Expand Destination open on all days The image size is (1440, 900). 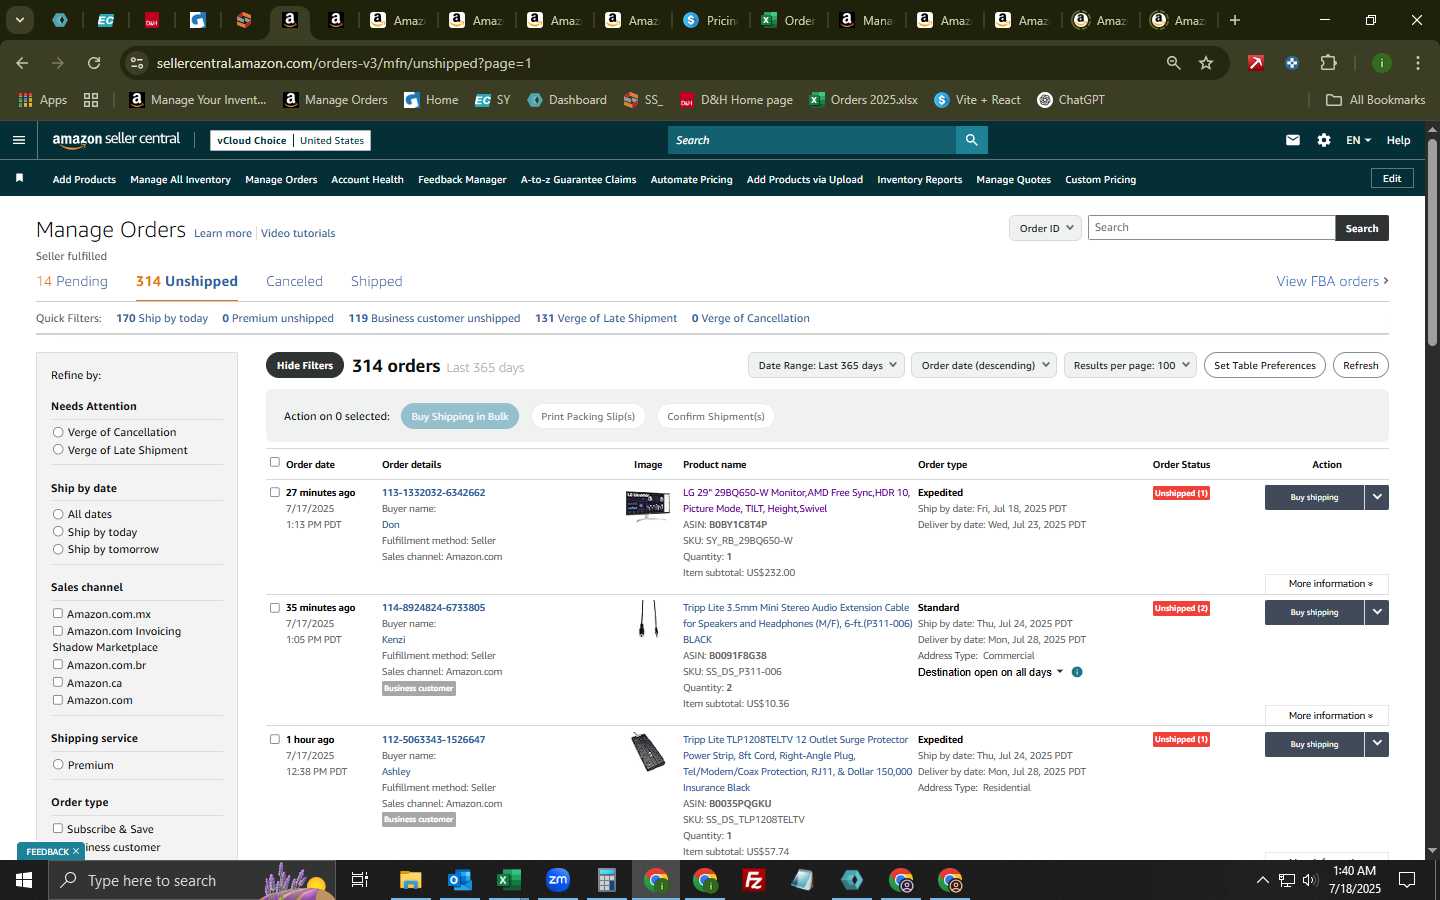pos(990,672)
